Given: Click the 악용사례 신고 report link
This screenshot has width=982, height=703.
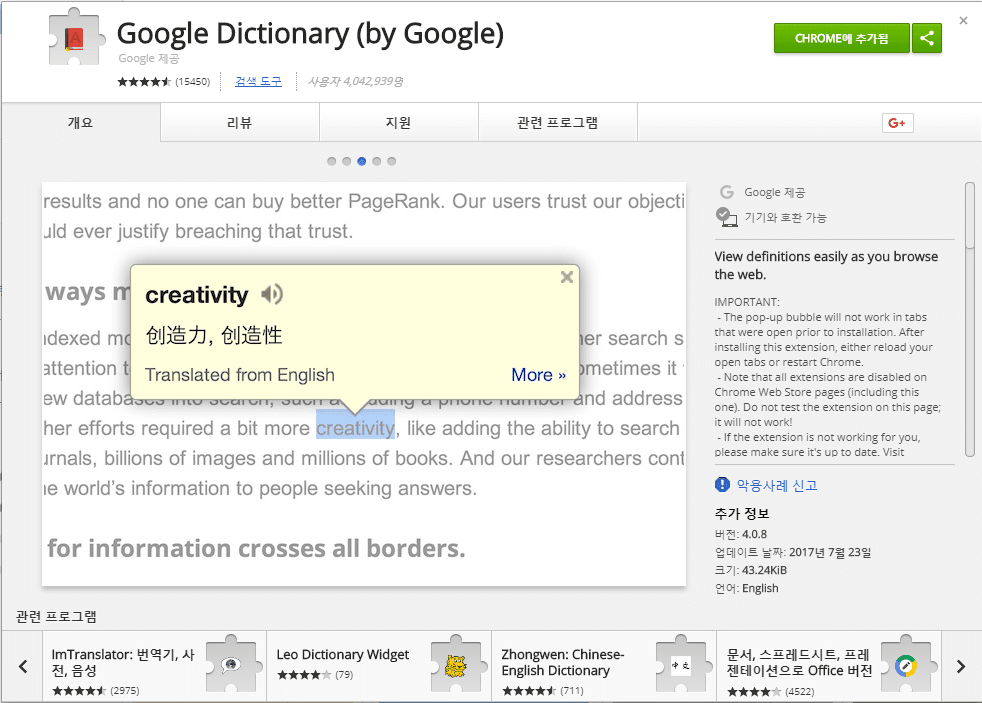Looking at the screenshot, I should 777,485.
